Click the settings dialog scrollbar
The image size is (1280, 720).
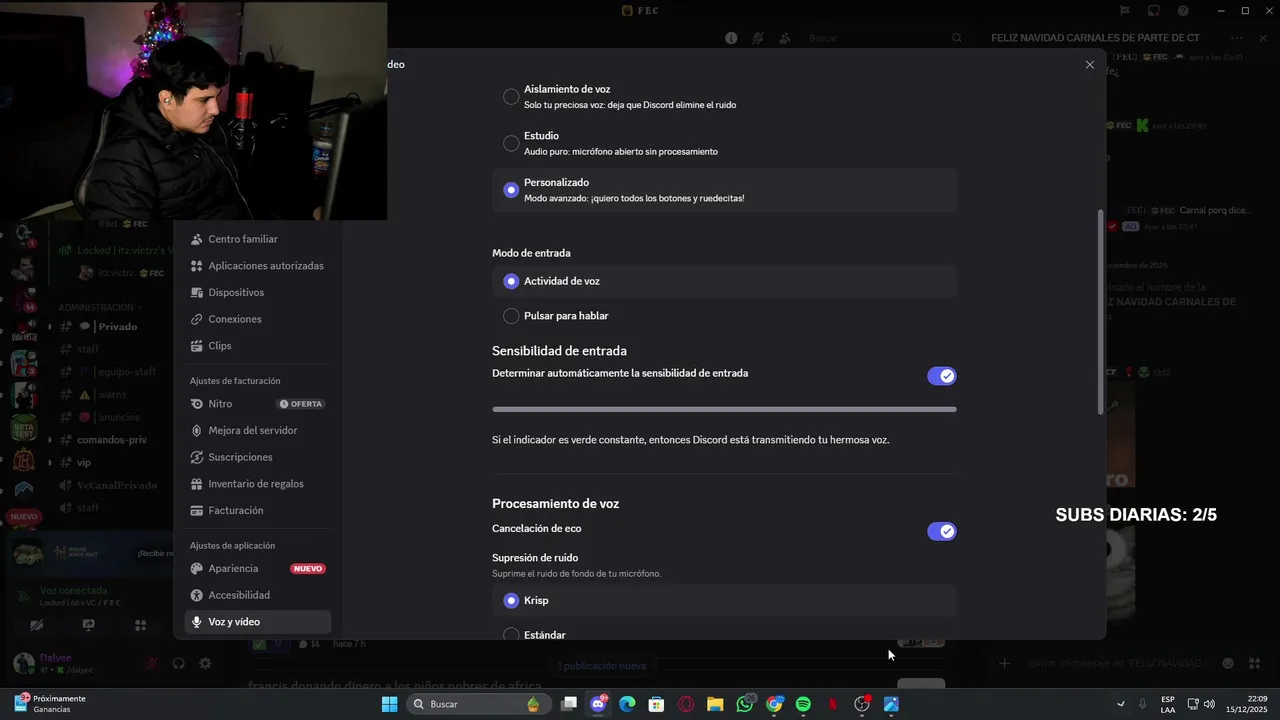tap(1101, 312)
